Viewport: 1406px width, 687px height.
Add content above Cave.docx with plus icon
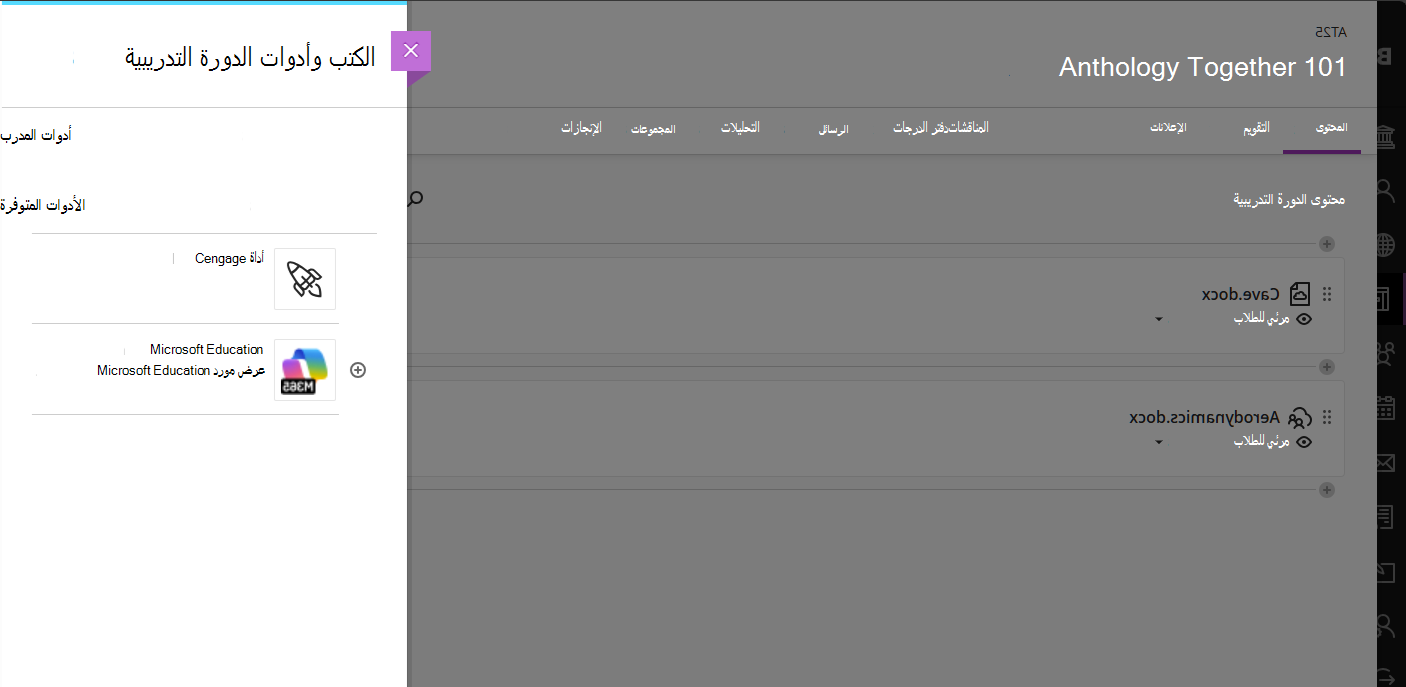click(x=1327, y=244)
